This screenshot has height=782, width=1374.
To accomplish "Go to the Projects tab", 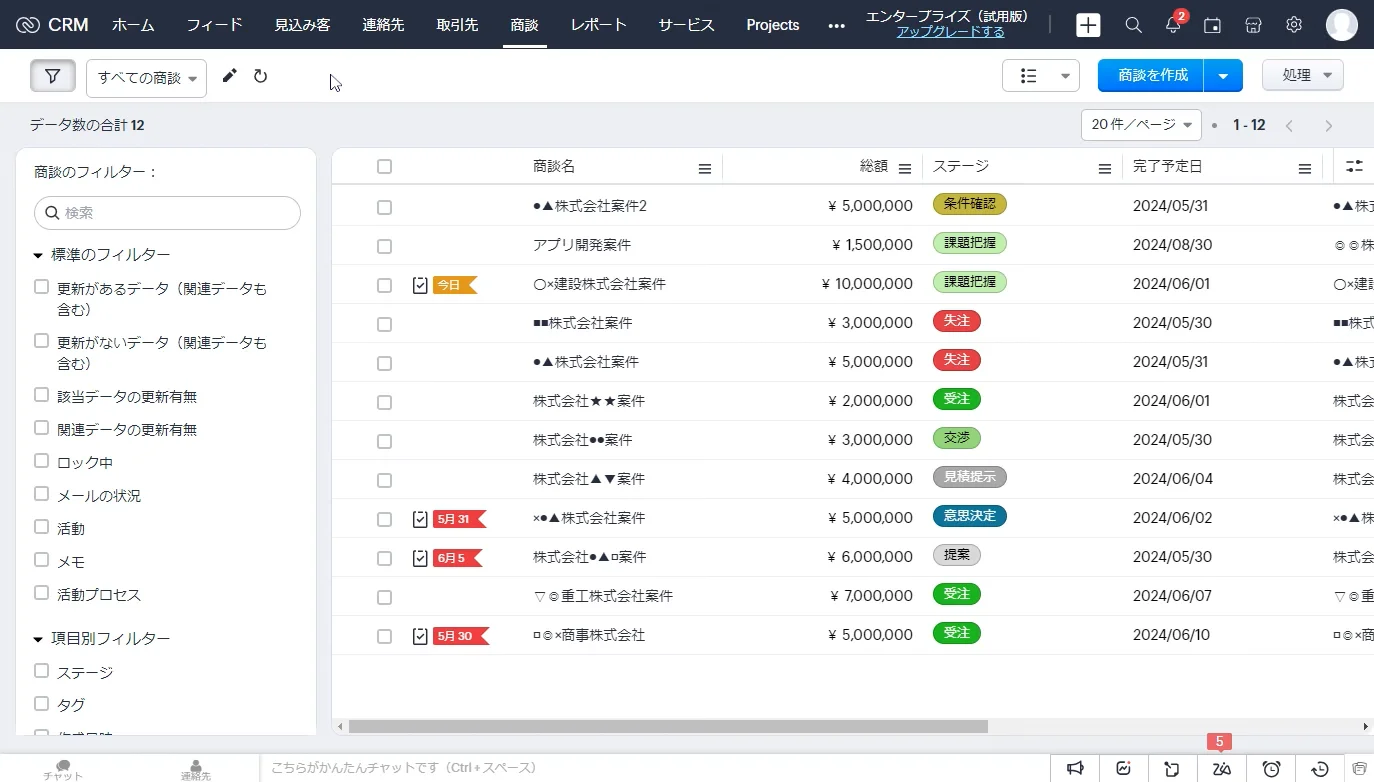I will coord(773,25).
